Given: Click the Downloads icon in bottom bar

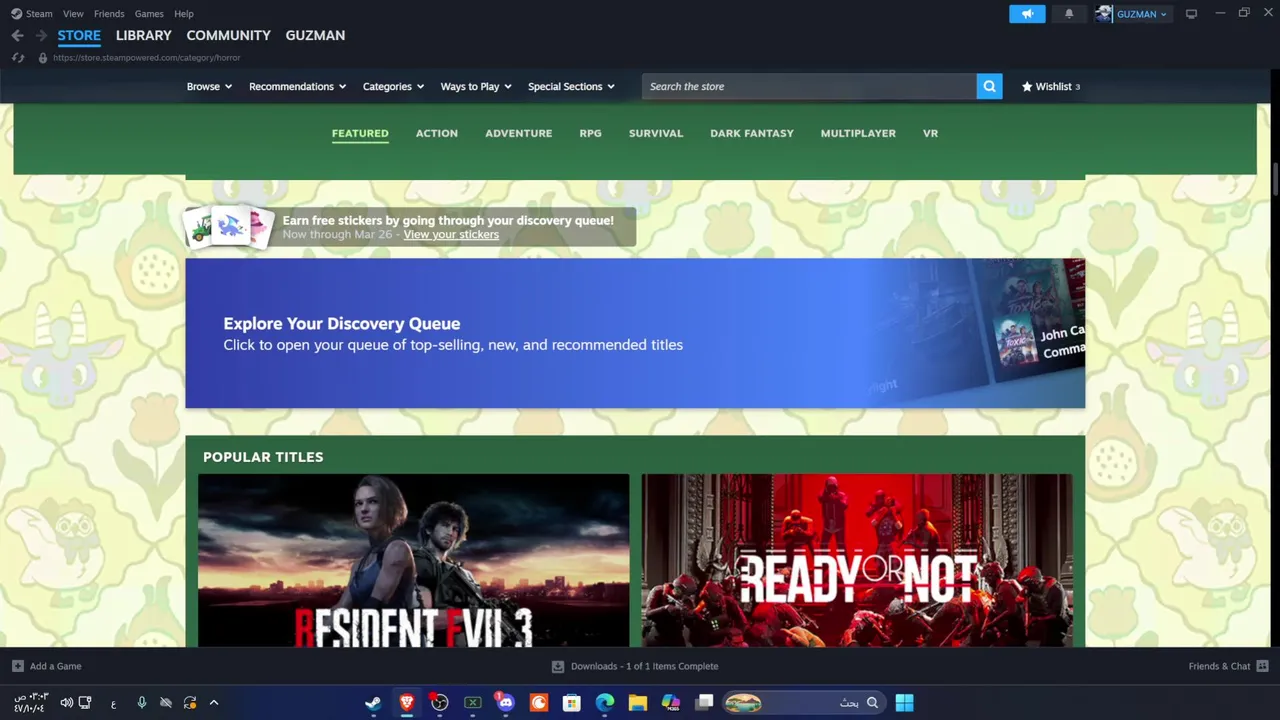Looking at the screenshot, I should [x=558, y=666].
